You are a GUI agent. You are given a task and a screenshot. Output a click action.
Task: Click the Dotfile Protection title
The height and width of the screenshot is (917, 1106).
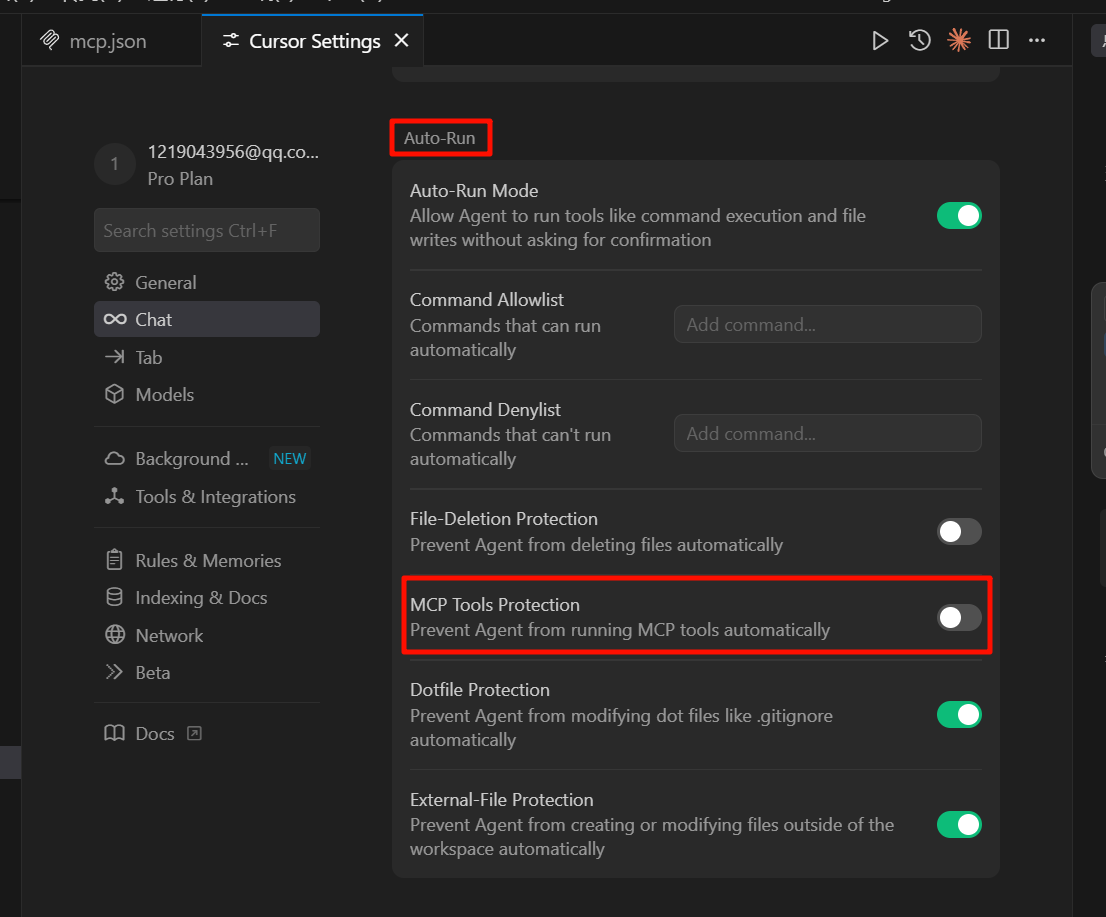(480, 690)
